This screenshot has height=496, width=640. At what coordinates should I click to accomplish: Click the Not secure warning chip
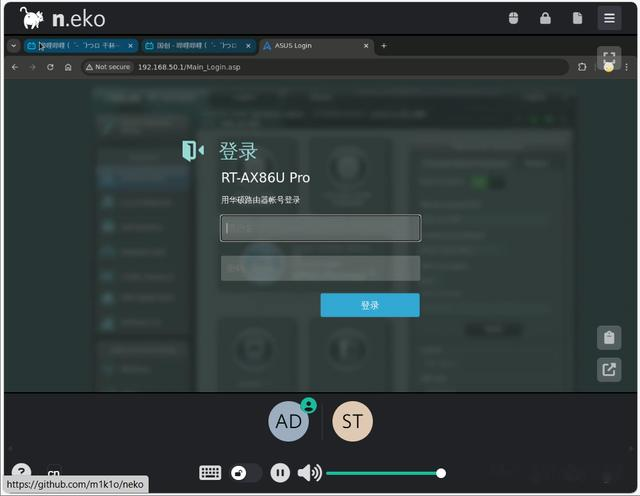(108, 67)
